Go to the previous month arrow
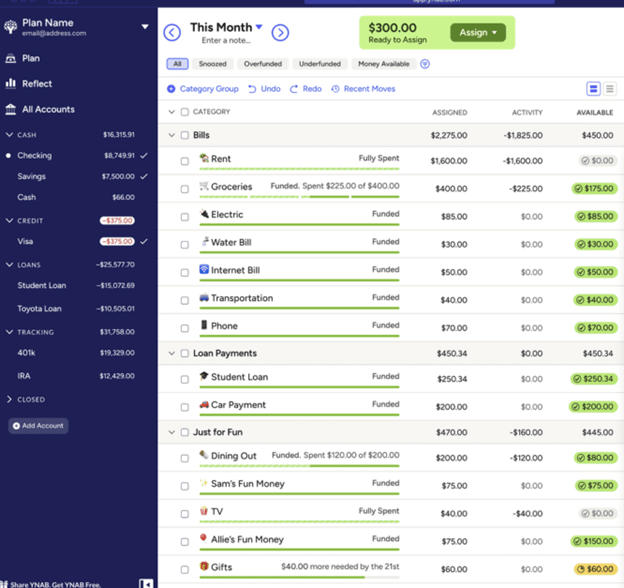 point(172,33)
